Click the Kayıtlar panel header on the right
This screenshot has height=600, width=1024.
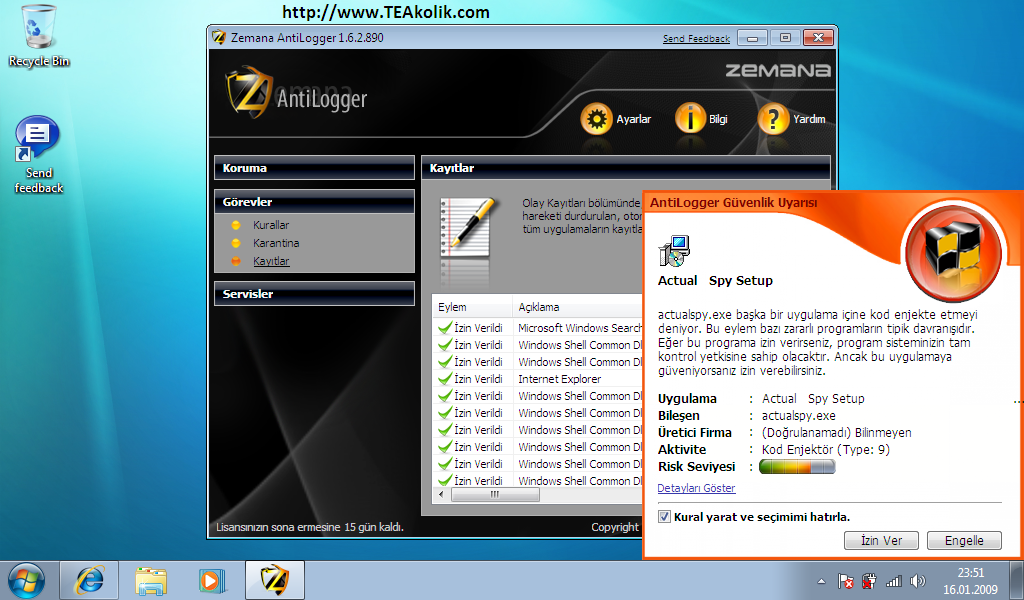click(x=626, y=168)
